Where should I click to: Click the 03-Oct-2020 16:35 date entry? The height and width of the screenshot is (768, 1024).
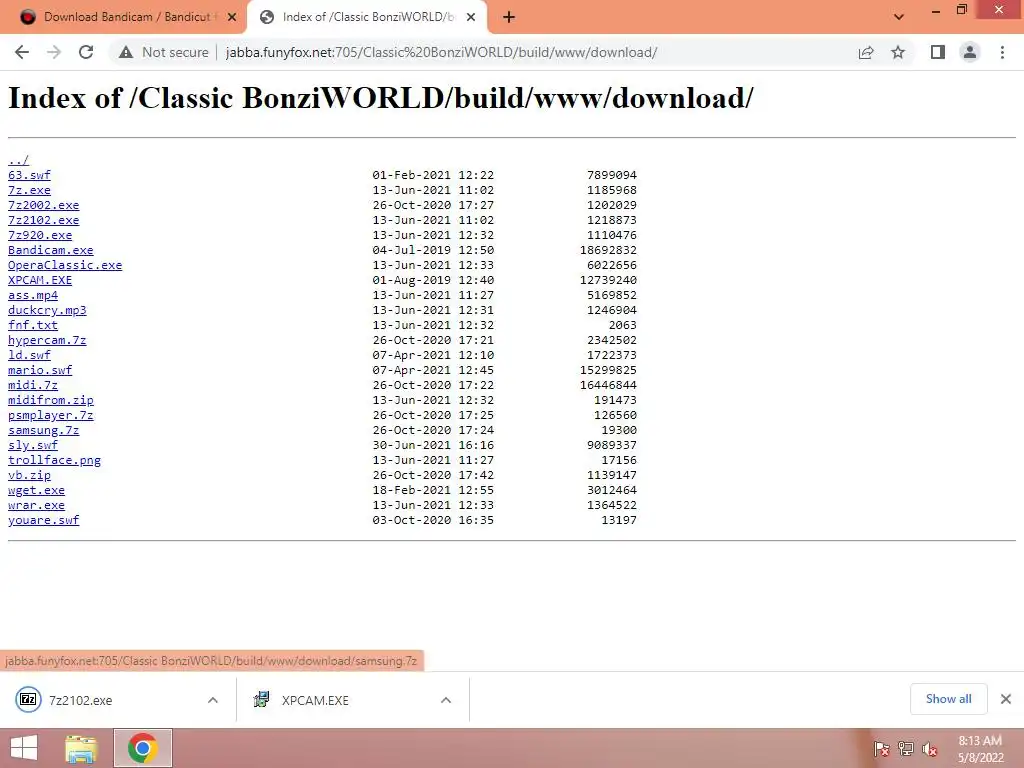pyautogui.click(x=433, y=520)
